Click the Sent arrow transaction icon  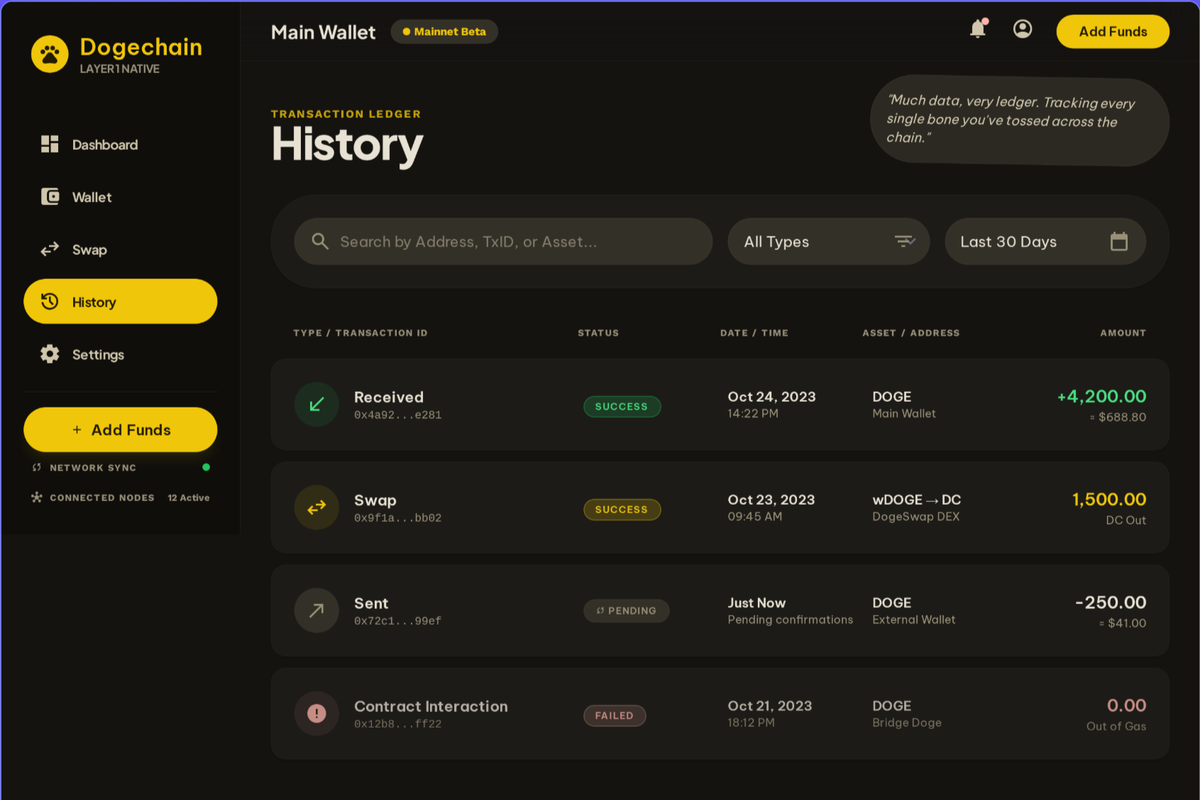click(316, 610)
